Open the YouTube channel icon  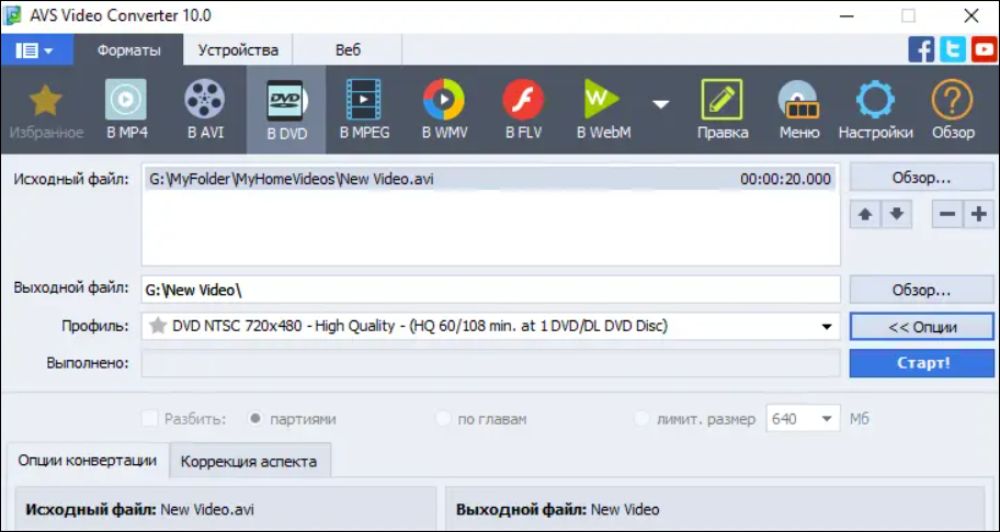tap(985, 49)
